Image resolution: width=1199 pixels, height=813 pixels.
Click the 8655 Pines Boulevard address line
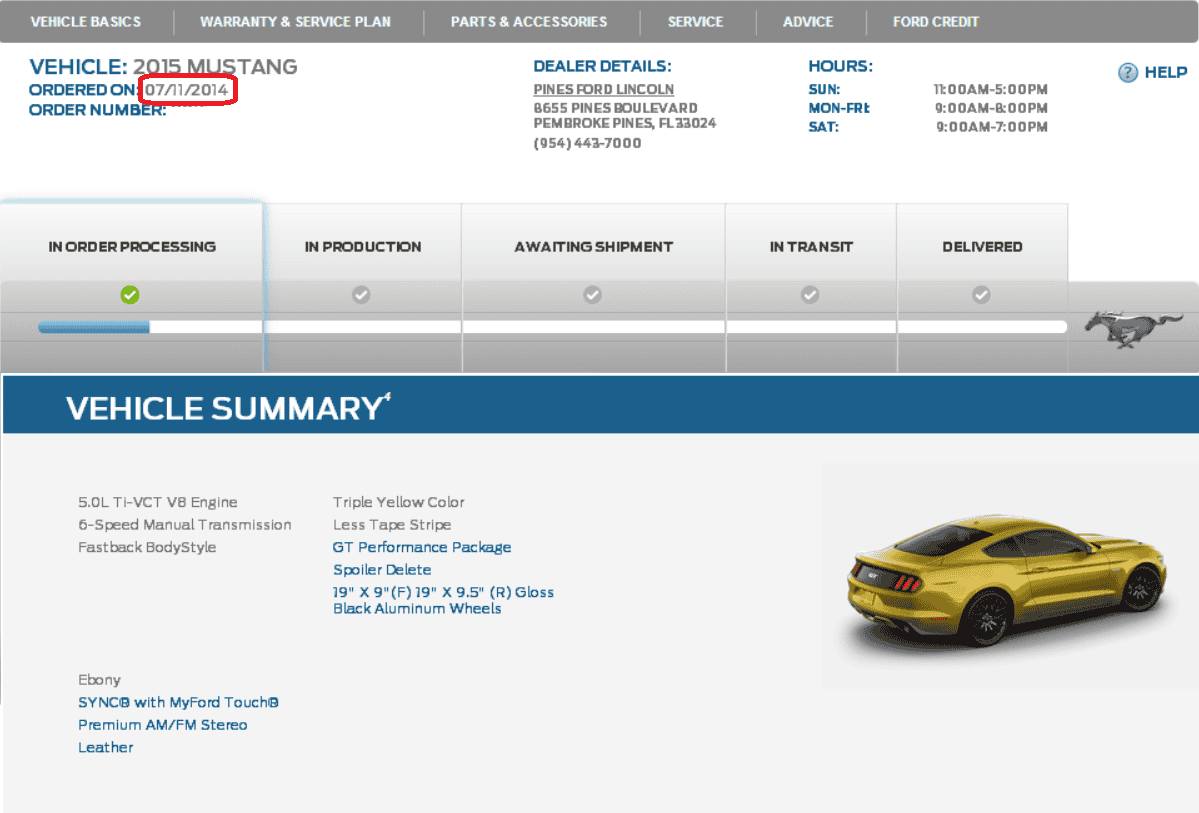point(616,109)
